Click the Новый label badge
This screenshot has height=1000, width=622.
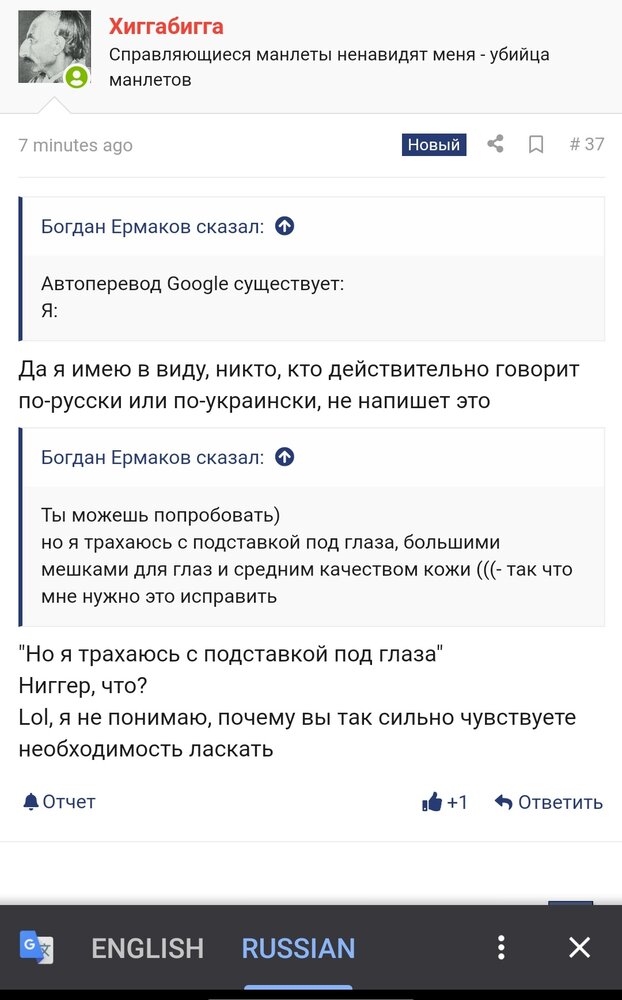click(x=434, y=145)
